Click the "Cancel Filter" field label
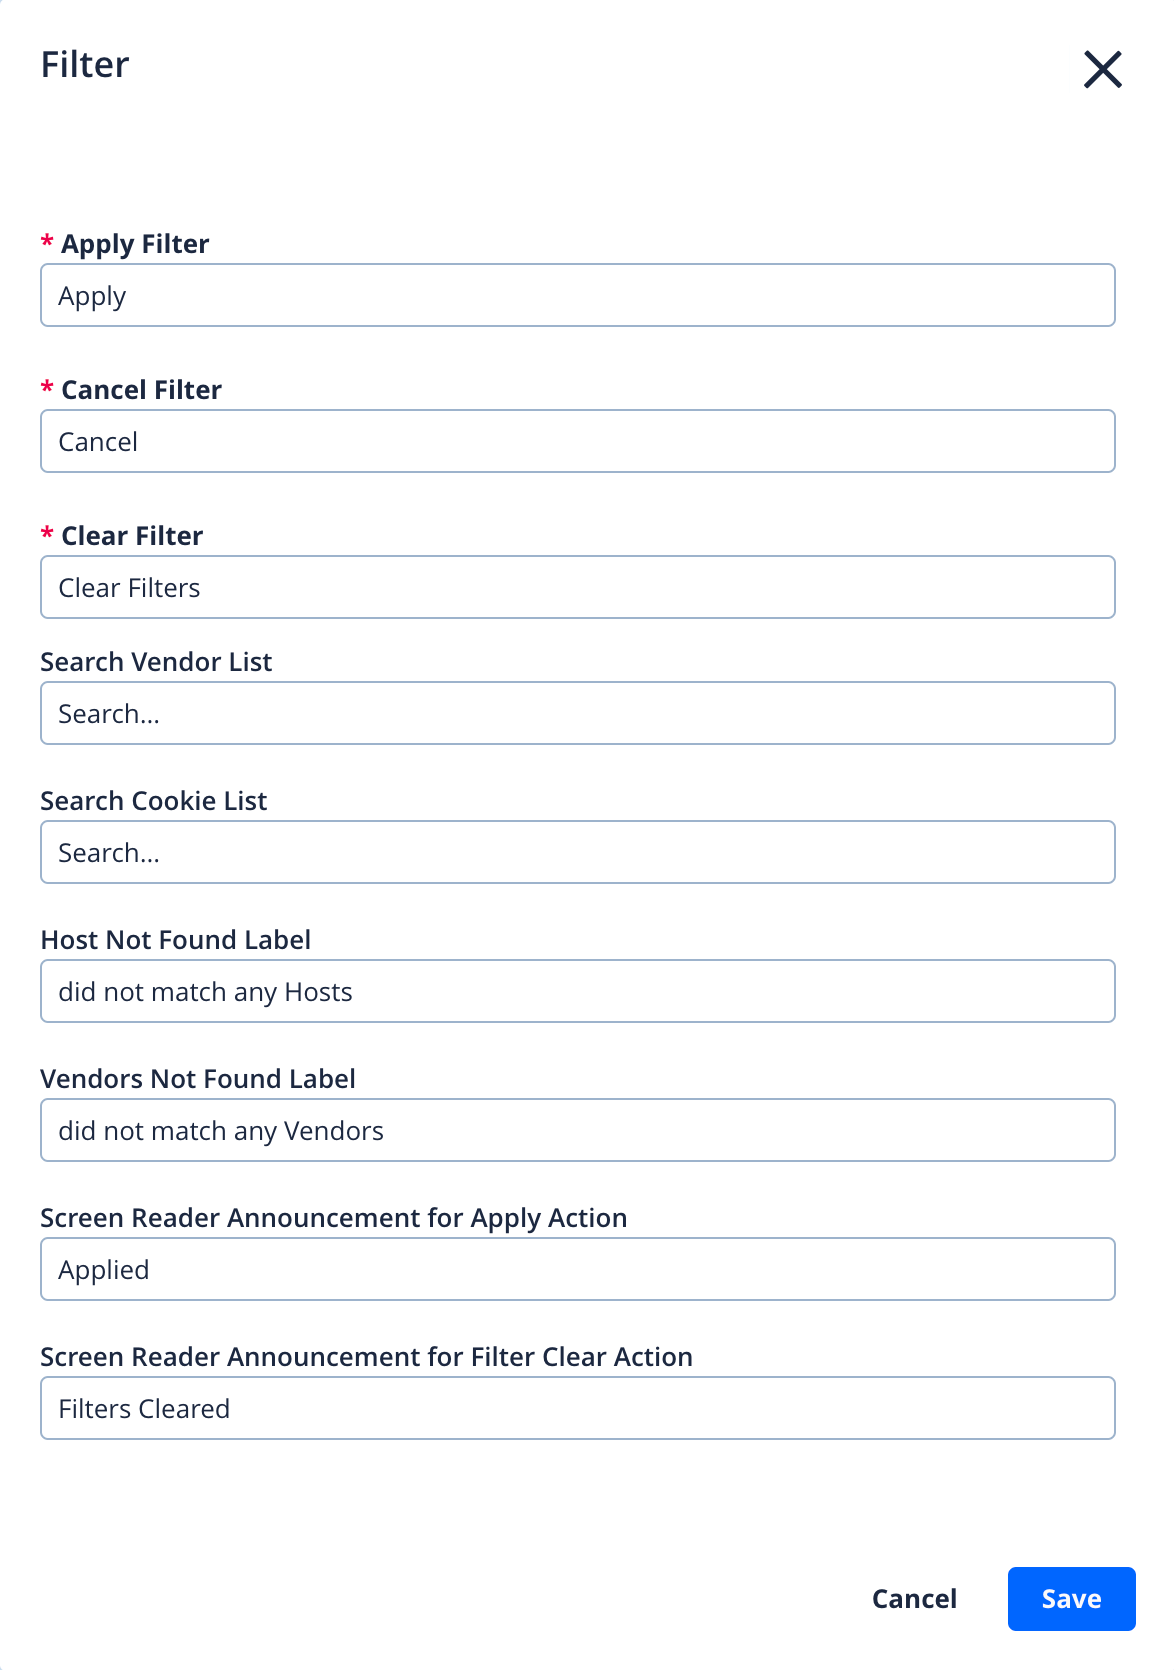This screenshot has height=1670, width=1174. click(141, 390)
